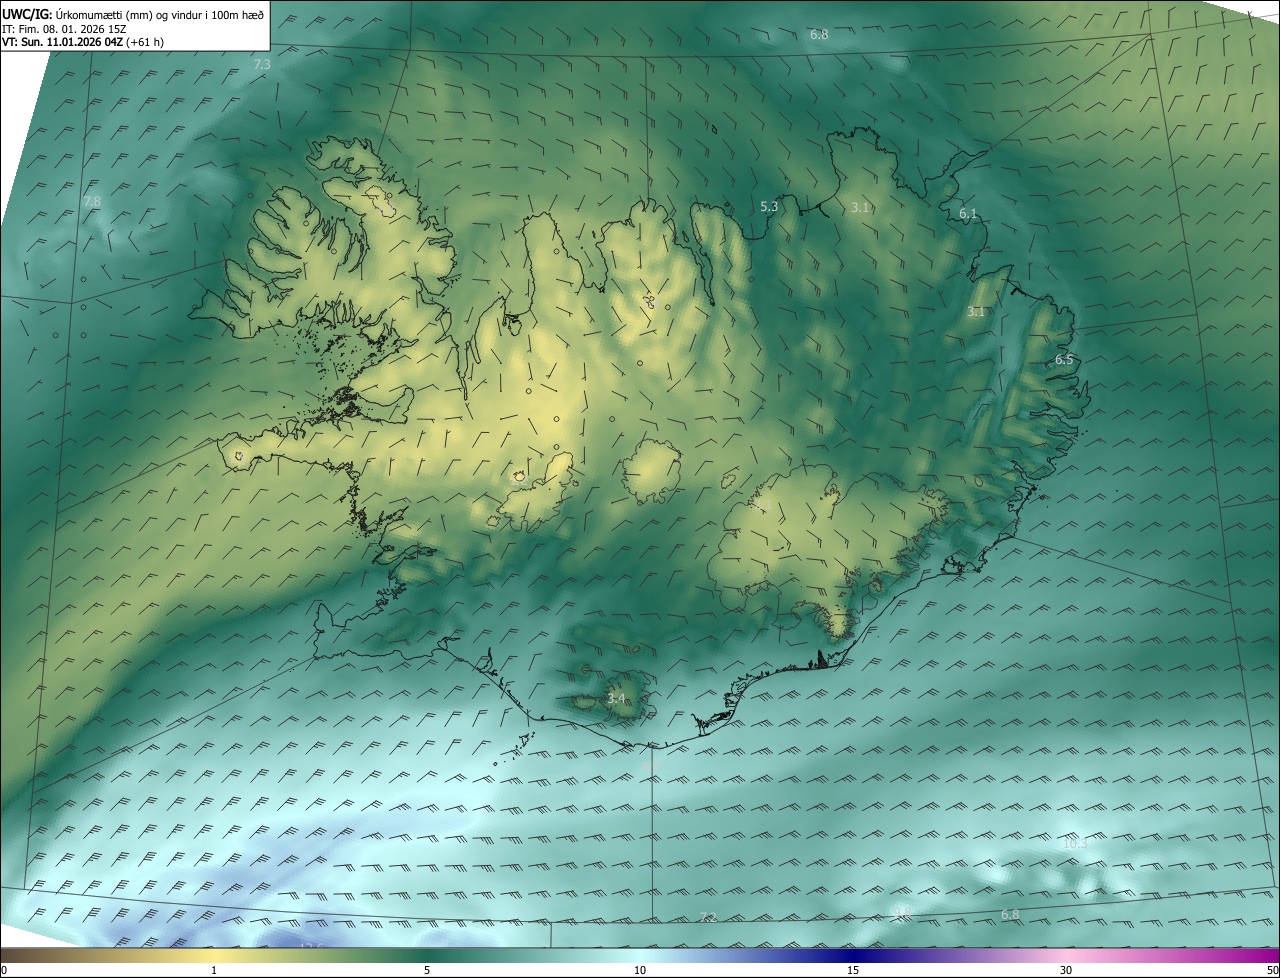Click the 9.8 precipitation value on the map
The image size is (1280, 978).
(901, 912)
